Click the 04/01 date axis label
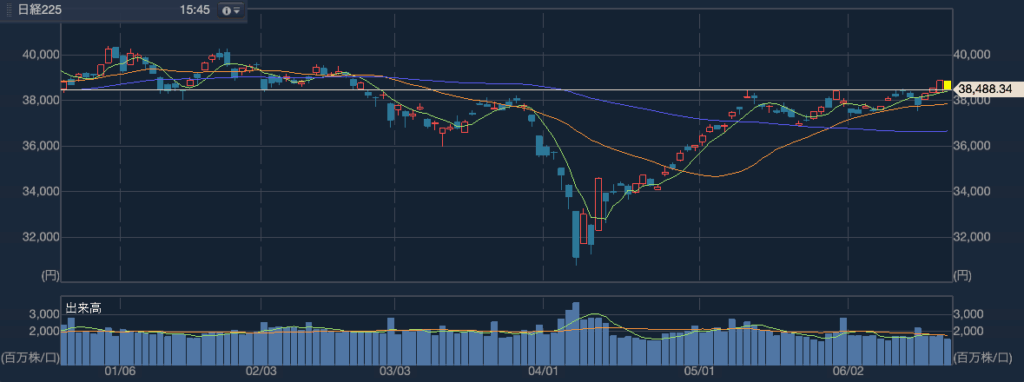This screenshot has height=382, width=1024. click(x=543, y=371)
